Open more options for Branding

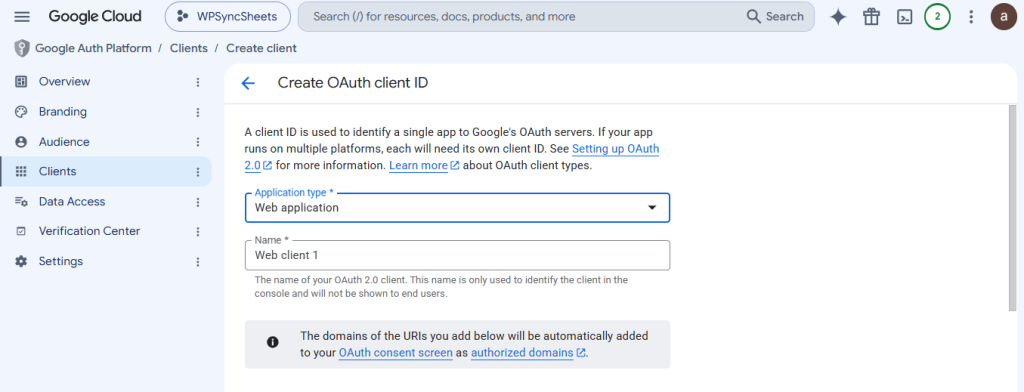point(198,112)
